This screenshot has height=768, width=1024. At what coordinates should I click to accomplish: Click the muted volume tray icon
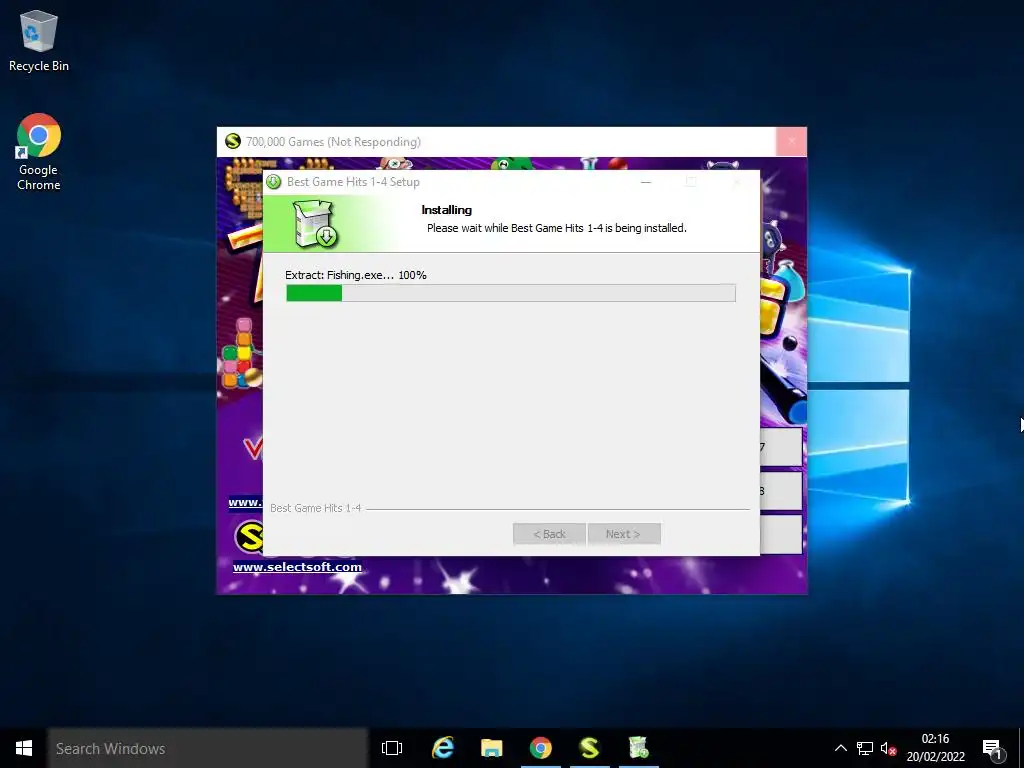tap(888, 748)
